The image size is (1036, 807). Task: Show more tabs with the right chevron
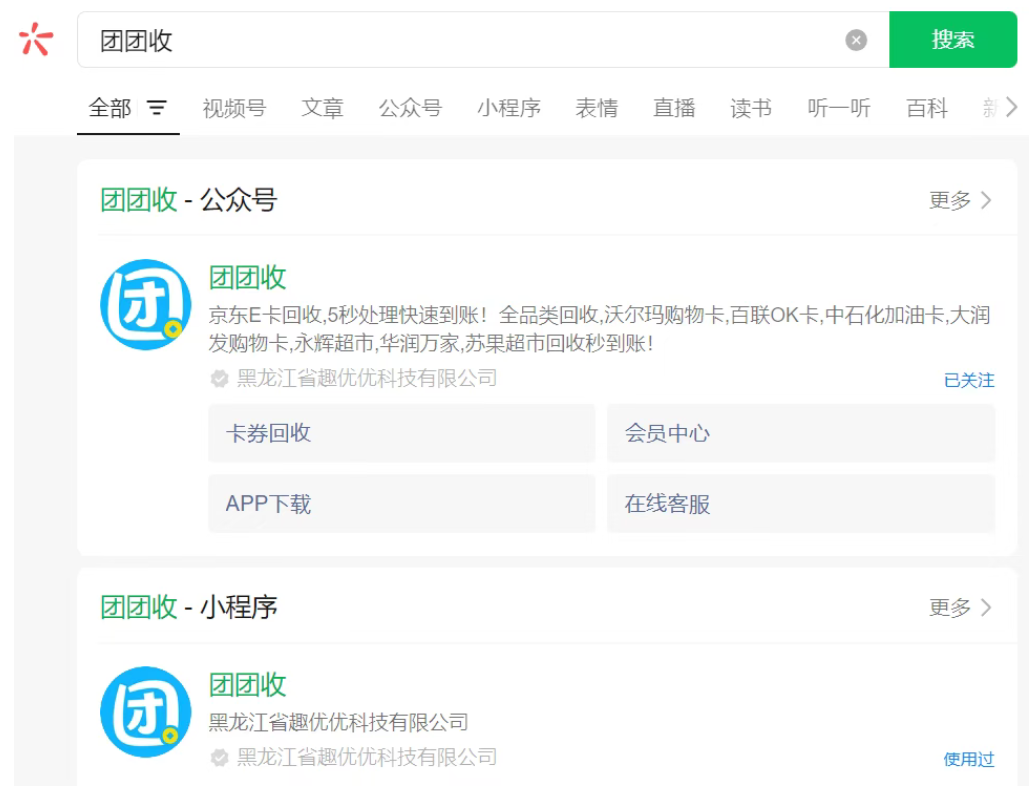pyautogui.click(x=1011, y=107)
